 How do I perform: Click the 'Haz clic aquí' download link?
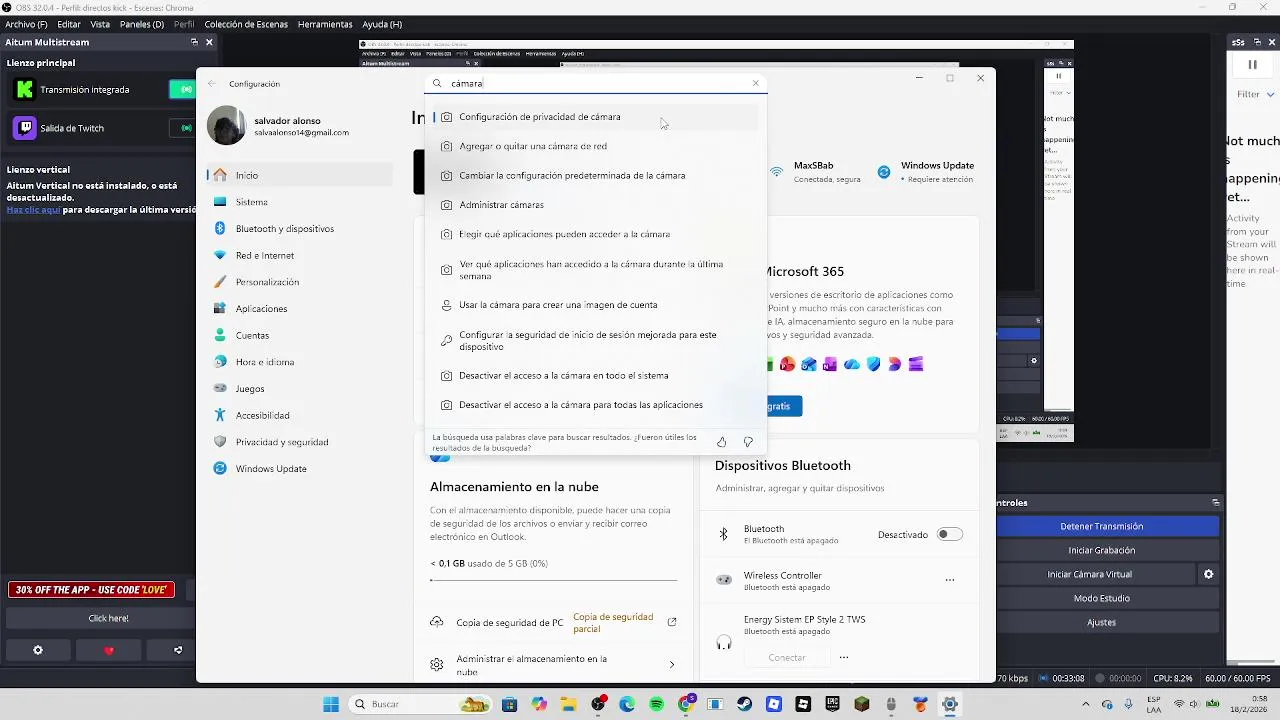33,210
